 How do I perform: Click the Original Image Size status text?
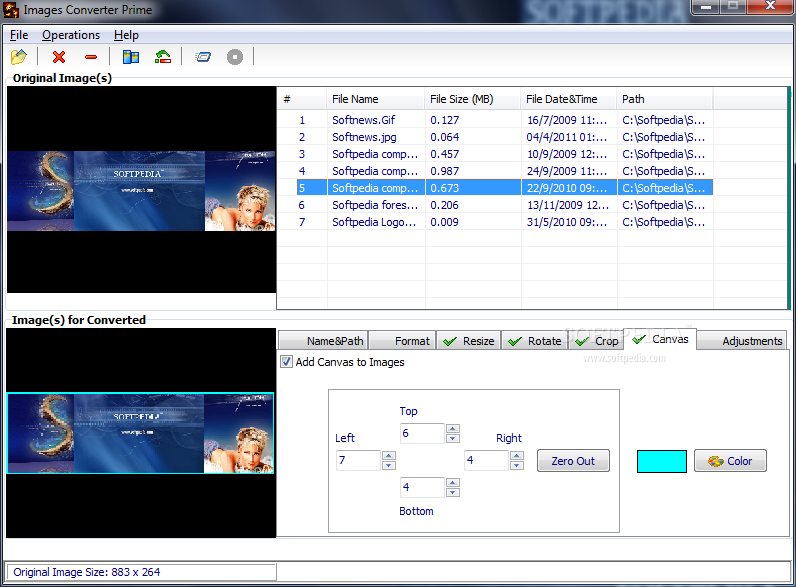point(87,572)
